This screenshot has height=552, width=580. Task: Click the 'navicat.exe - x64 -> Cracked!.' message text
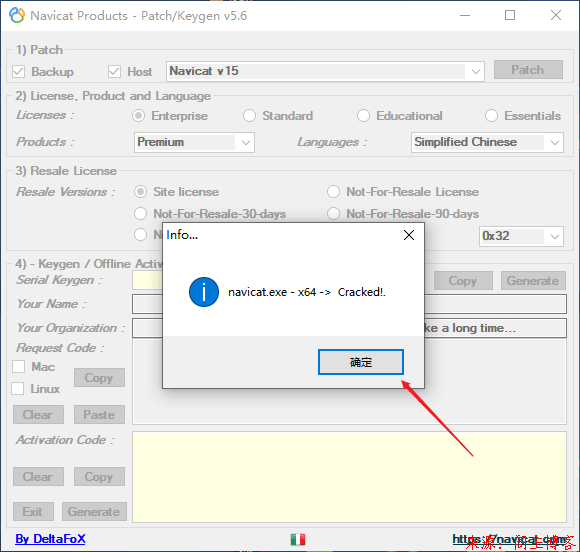tap(307, 292)
